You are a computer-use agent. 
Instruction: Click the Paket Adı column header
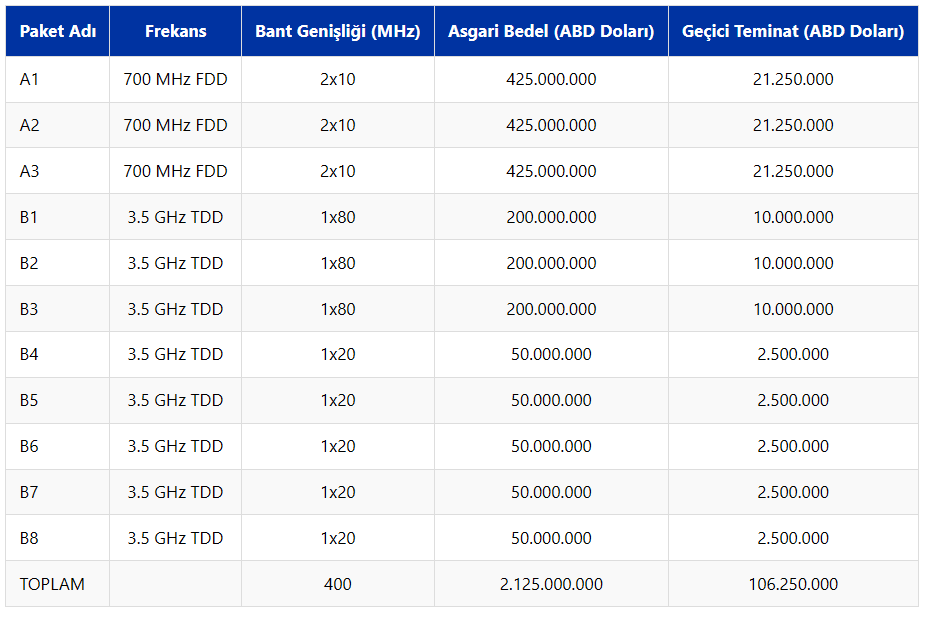tap(56, 31)
